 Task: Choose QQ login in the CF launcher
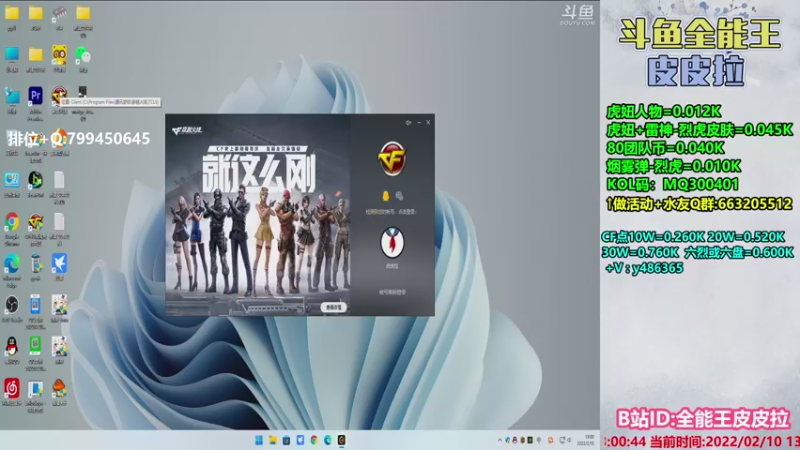coord(386,195)
